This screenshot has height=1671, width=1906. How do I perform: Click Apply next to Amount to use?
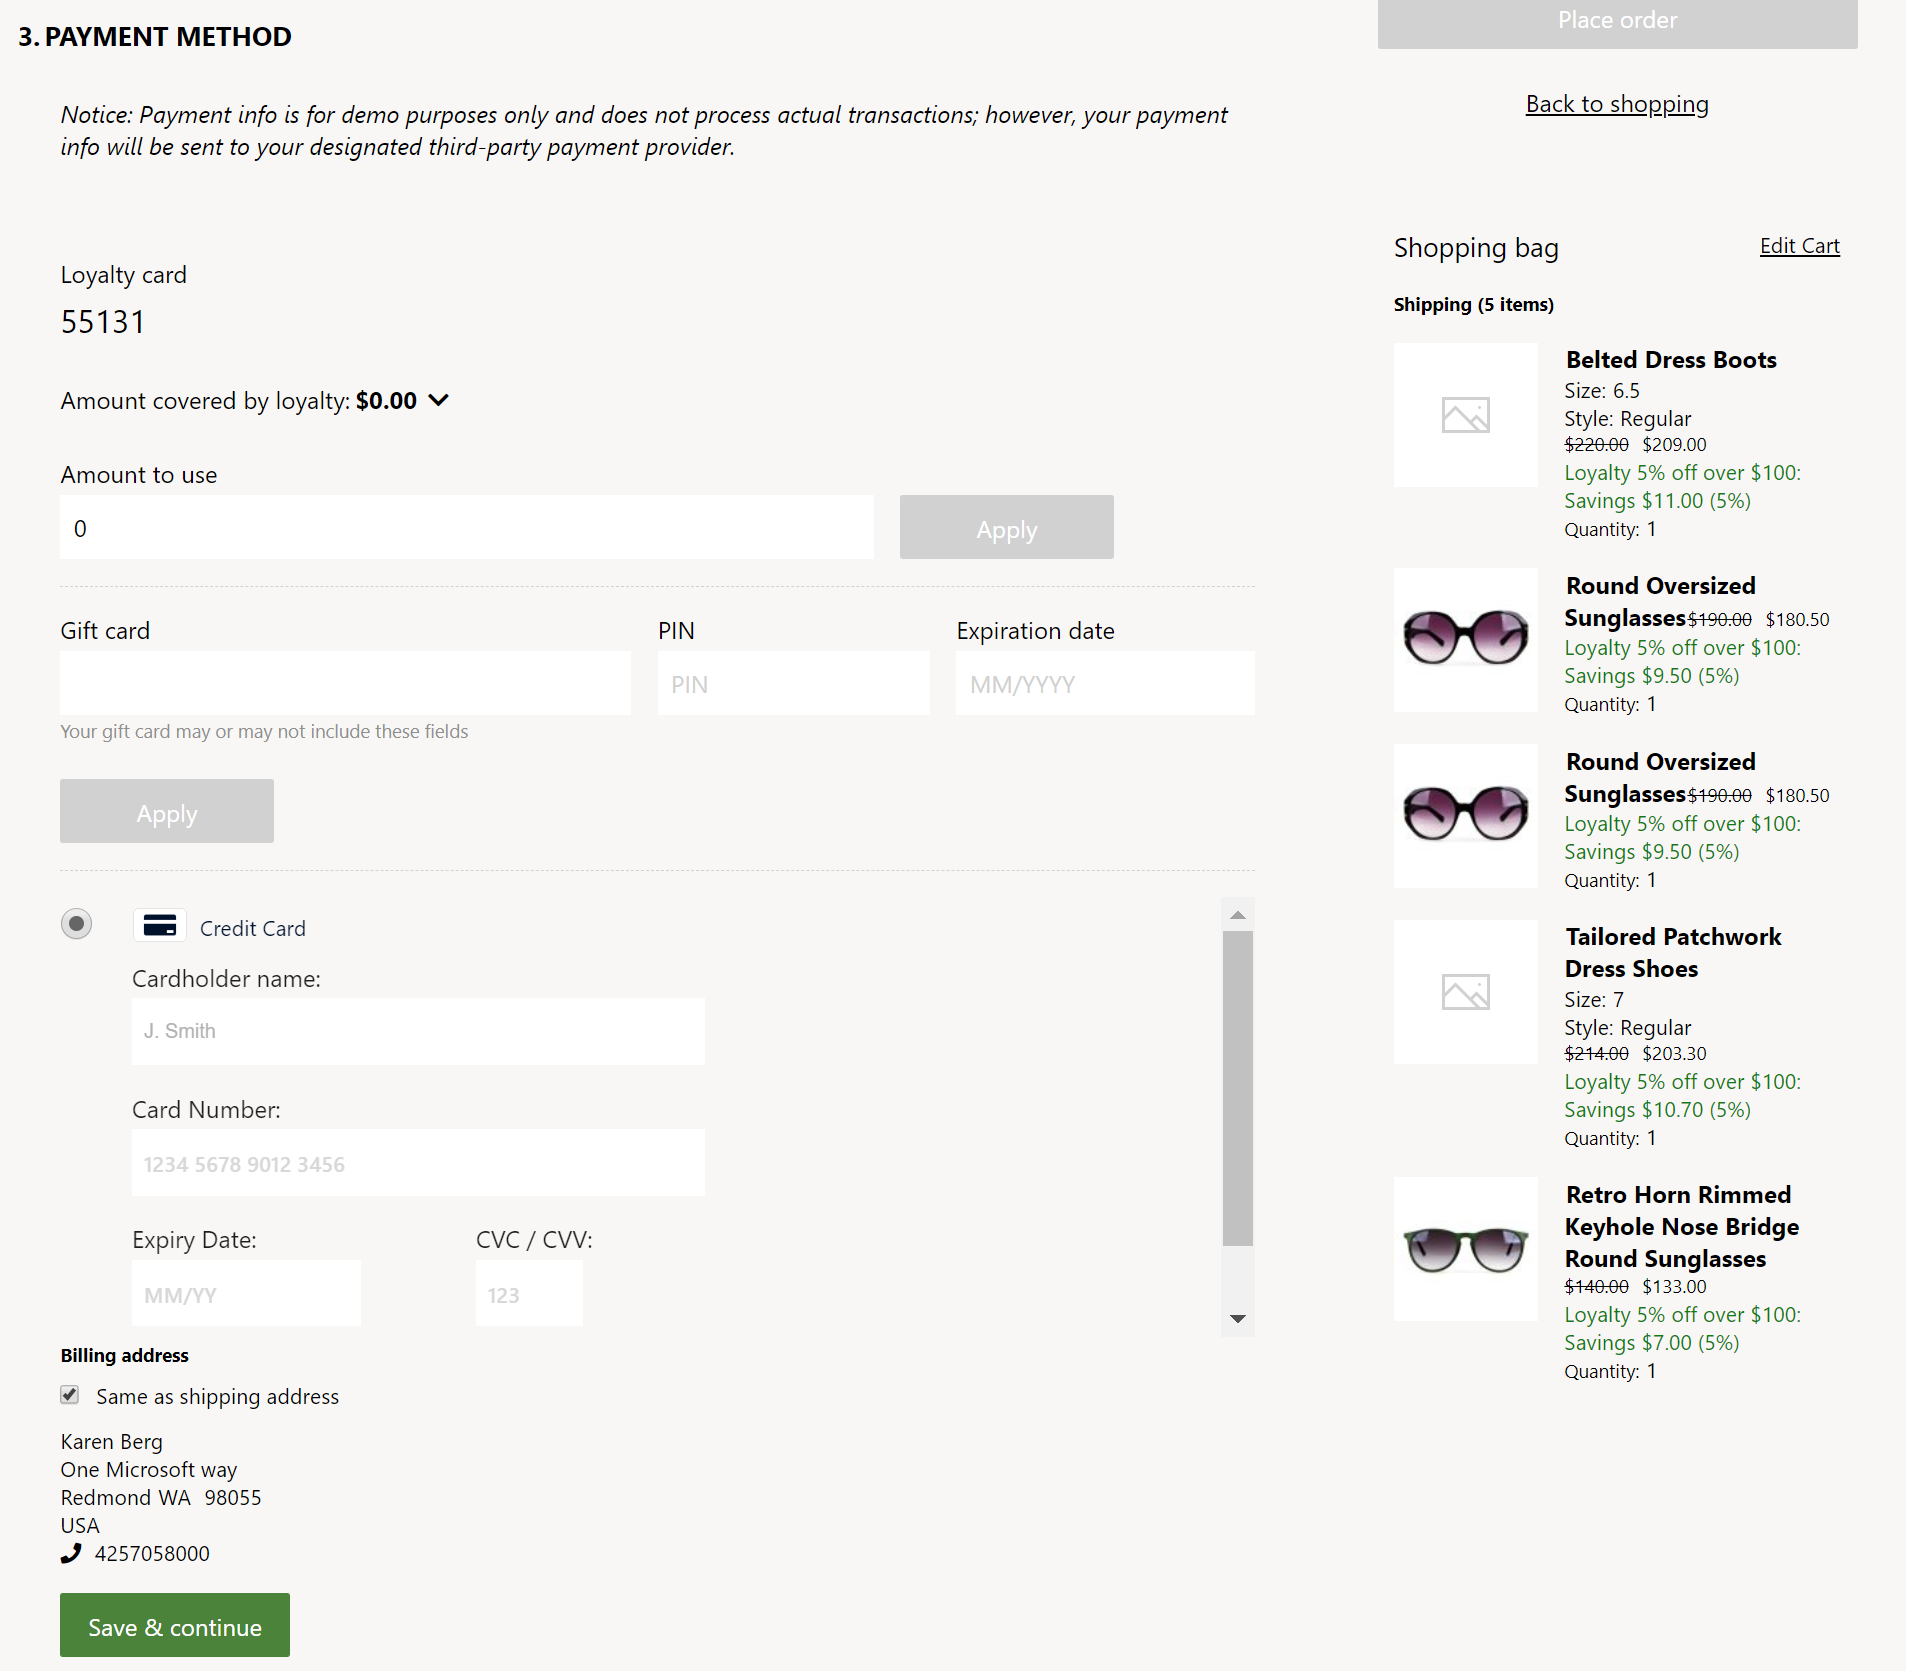click(x=1006, y=527)
